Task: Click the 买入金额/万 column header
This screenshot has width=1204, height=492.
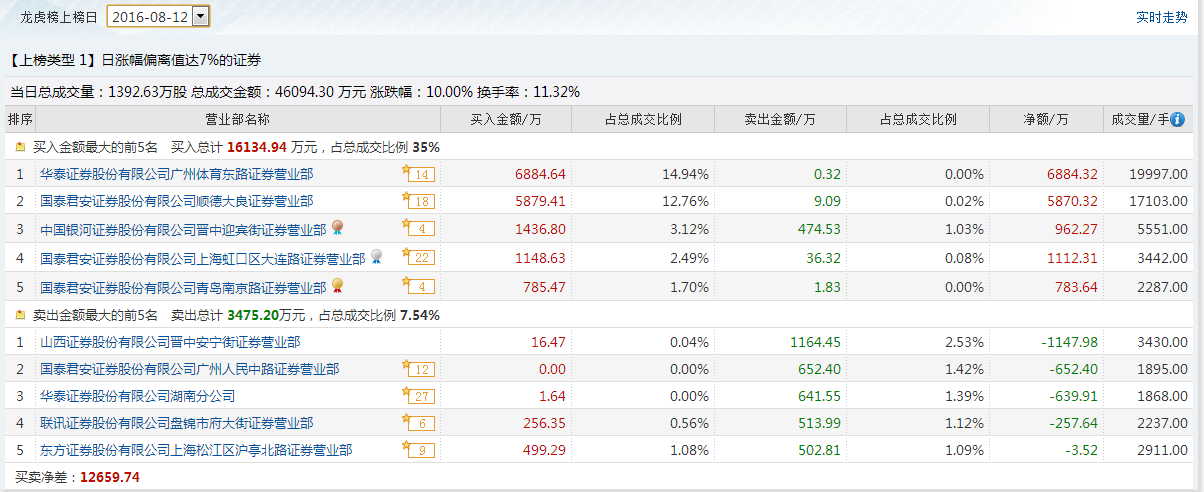Action: [506, 120]
